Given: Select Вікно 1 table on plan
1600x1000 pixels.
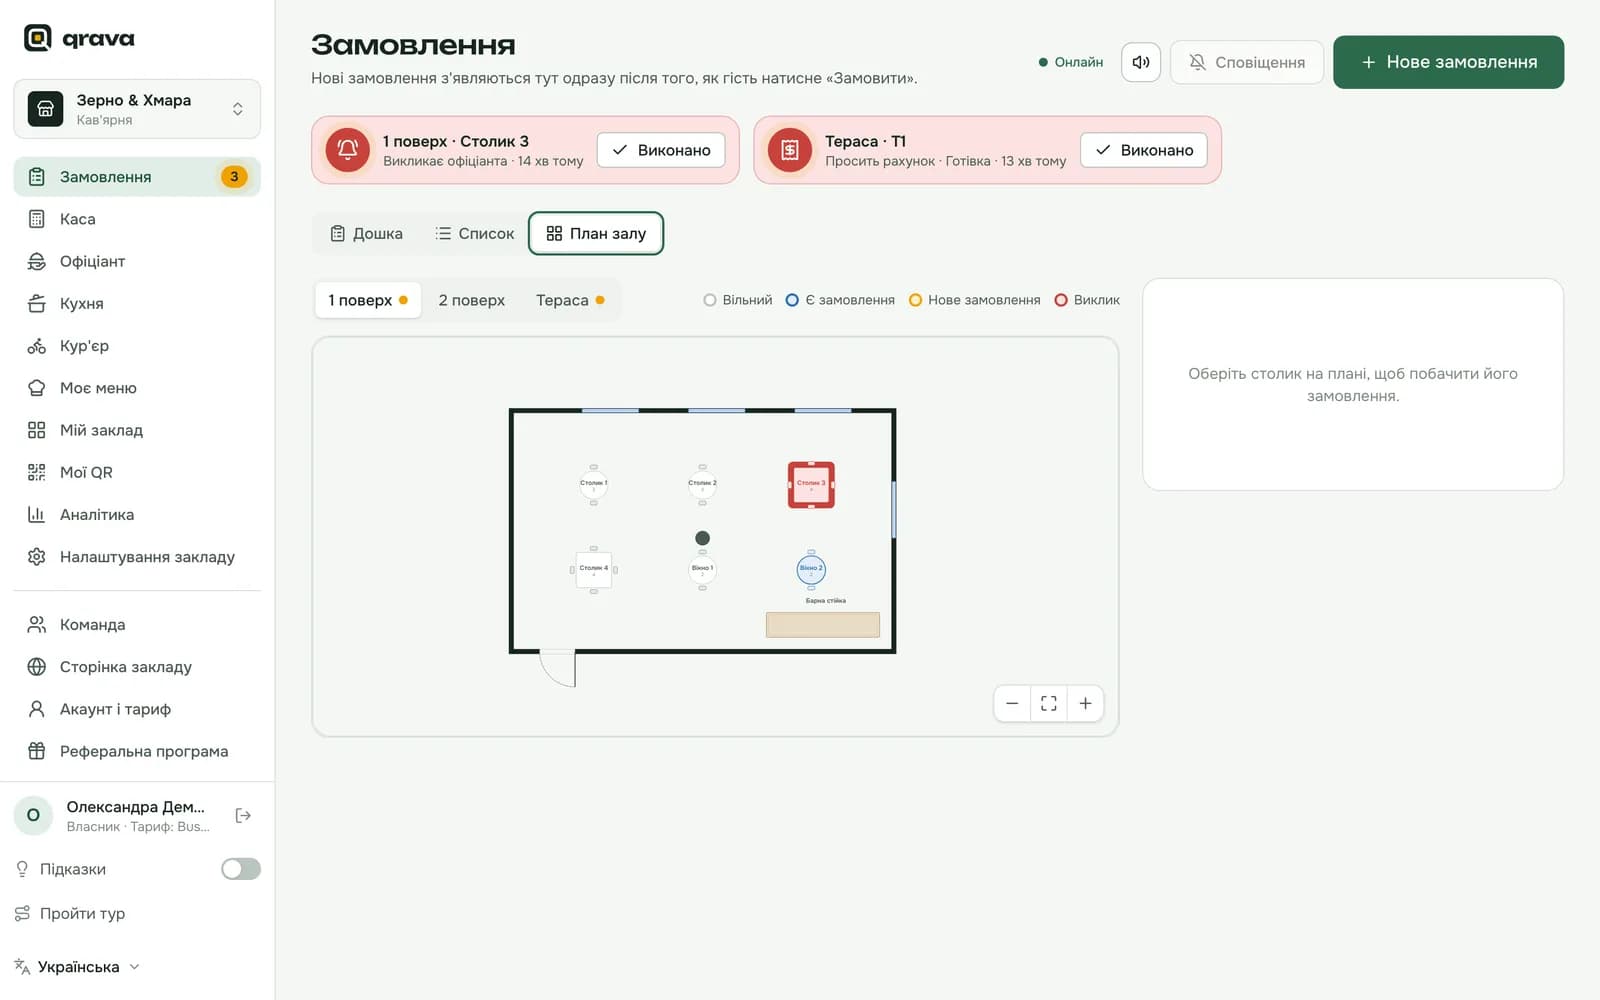Looking at the screenshot, I should click(x=702, y=569).
